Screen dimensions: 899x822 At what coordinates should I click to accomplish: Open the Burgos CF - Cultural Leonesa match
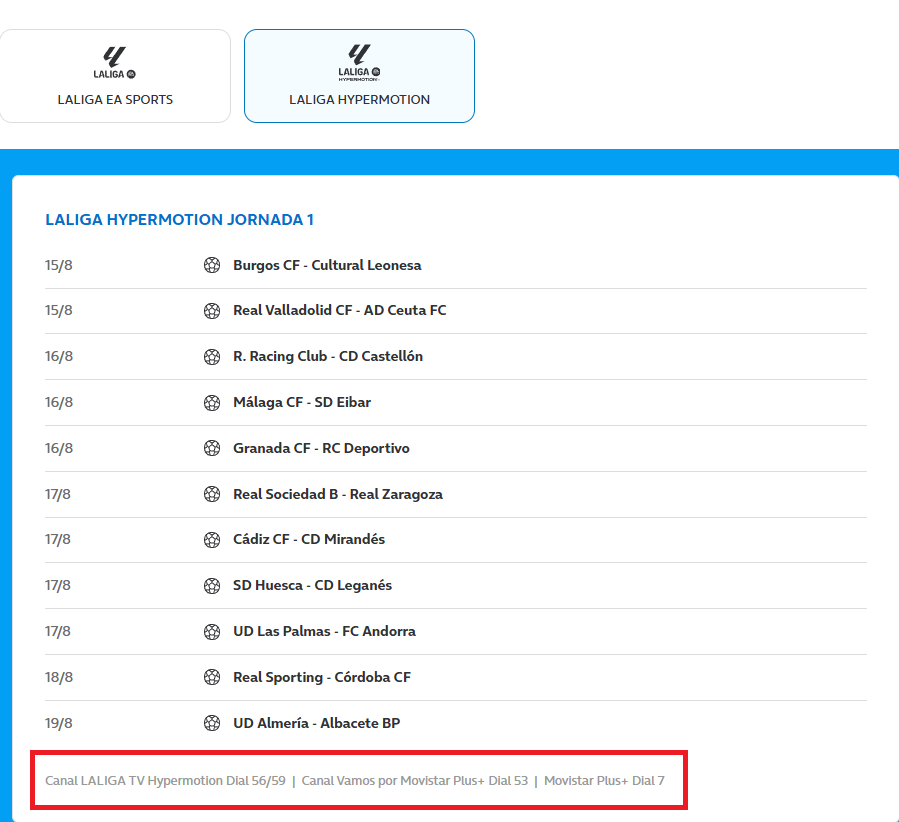pyautogui.click(x=327, y=265)
